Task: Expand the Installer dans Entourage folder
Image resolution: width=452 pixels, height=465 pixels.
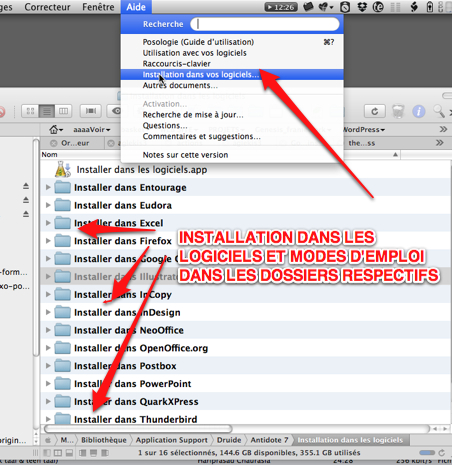Action: [48, 187]
